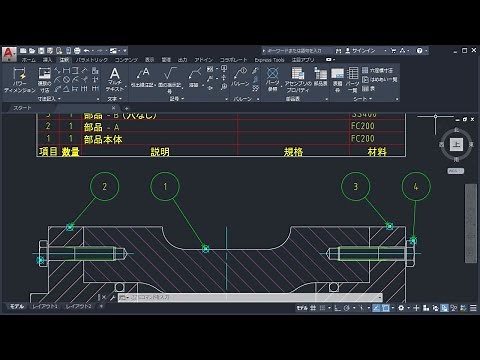Click the Plot printer icon in quick access toolbar
The height and width of the screenshot is (360, 480).
click(77, 51)
